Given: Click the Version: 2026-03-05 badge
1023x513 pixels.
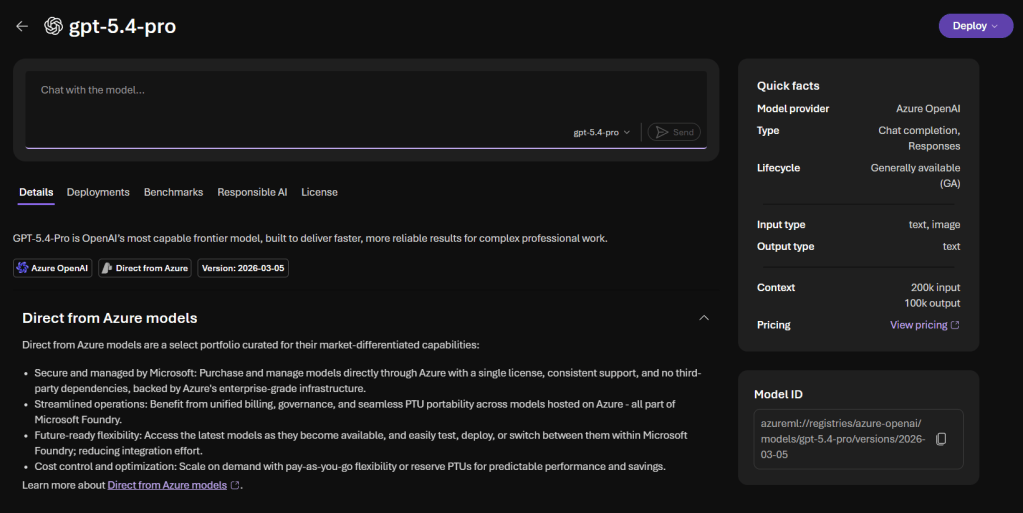Looking at the screenshot, I should click(x=244, y=268).
